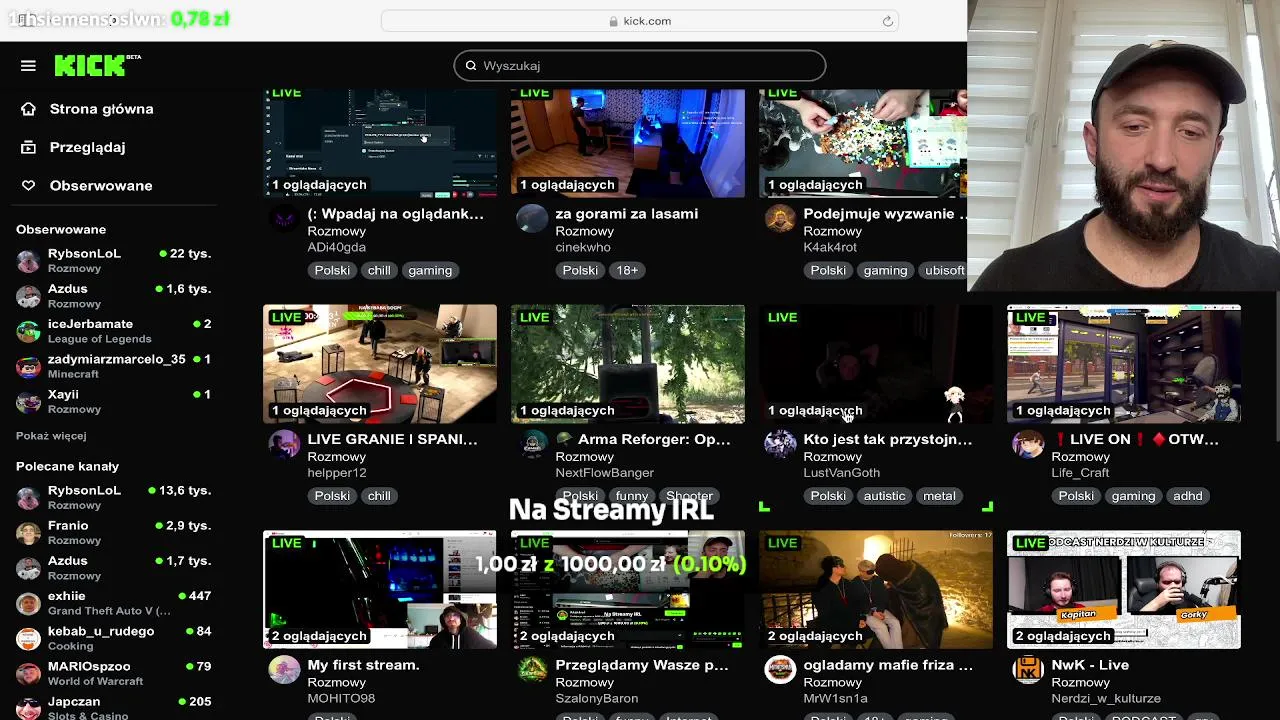Open Nerdzi_w_kulturze streamer avatar

click(1028, 670)
